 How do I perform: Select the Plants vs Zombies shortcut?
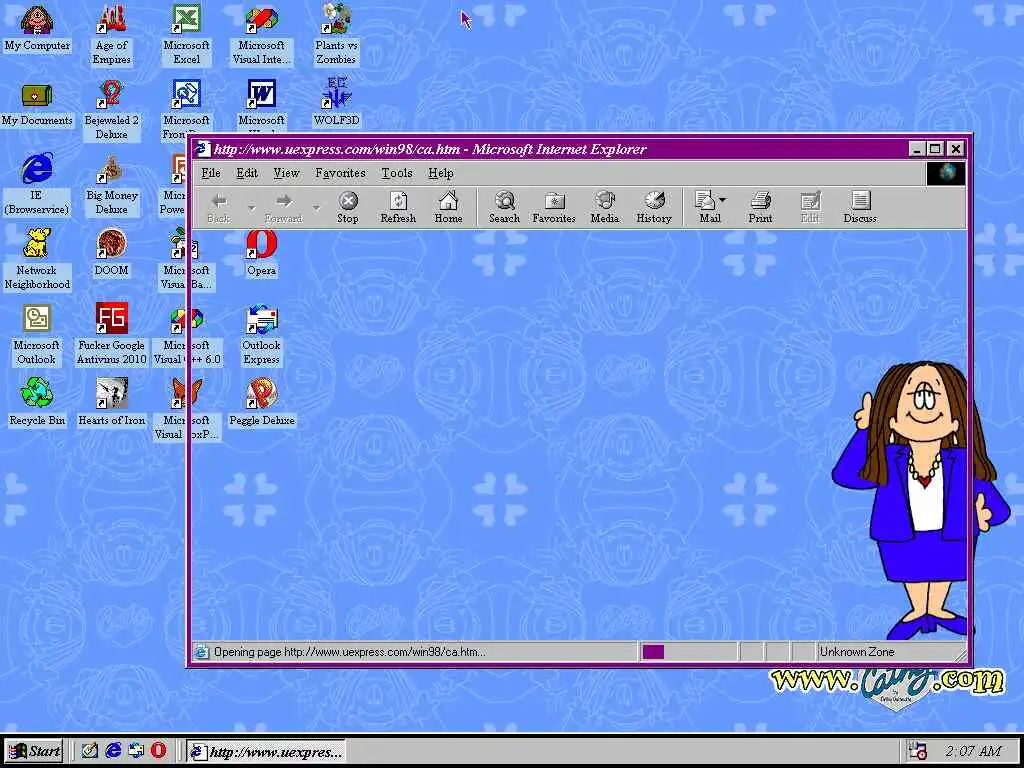336,36
